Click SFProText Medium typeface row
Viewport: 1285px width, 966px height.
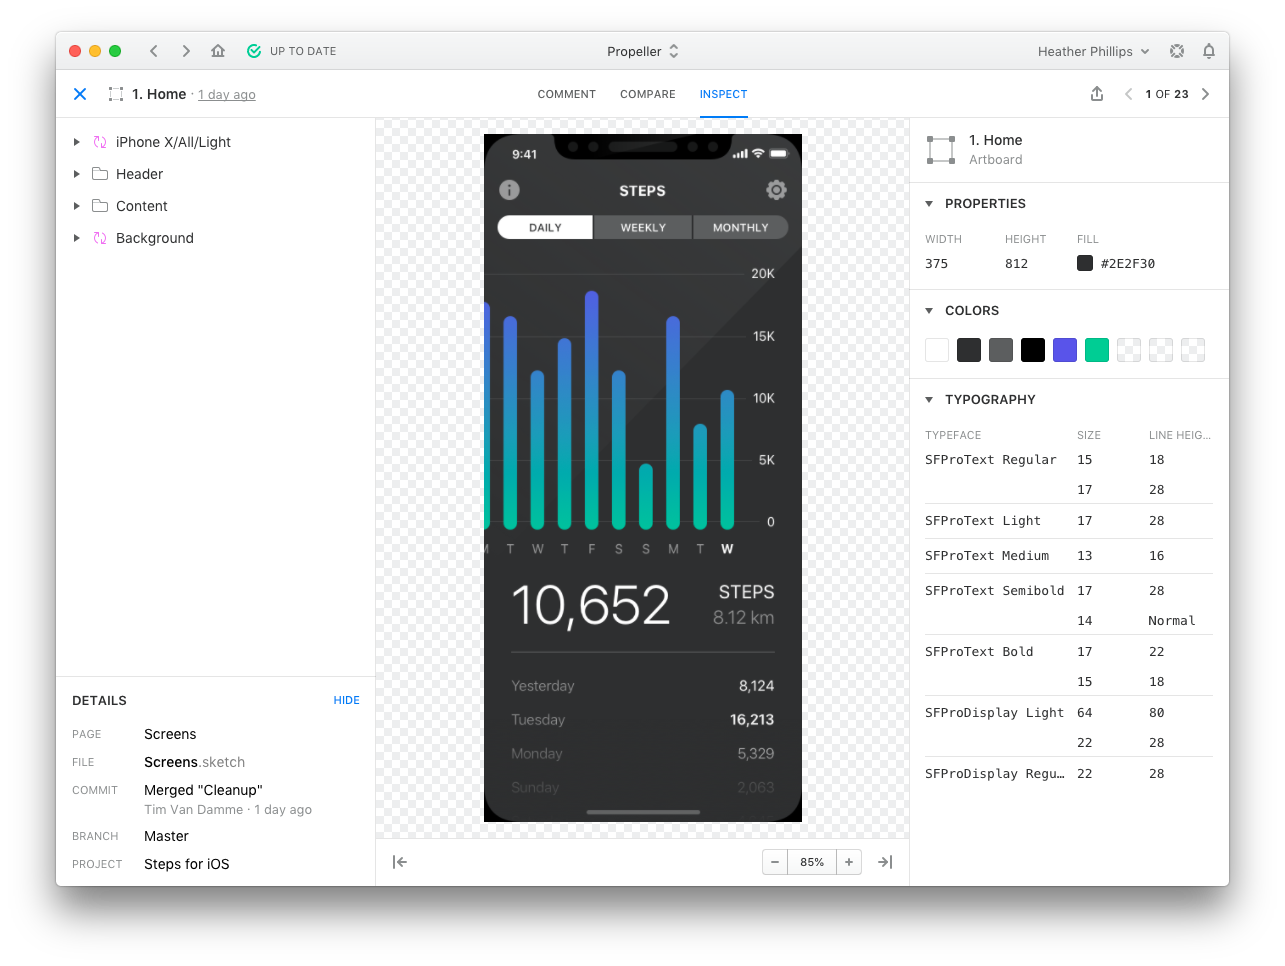coord(1069,556)
